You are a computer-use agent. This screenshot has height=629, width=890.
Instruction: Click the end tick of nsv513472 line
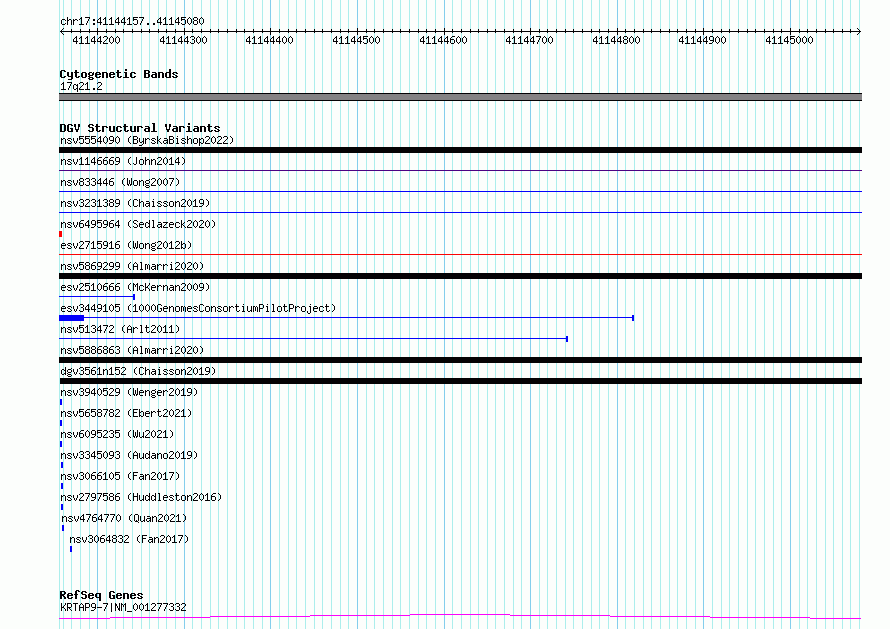pos(567,339)
